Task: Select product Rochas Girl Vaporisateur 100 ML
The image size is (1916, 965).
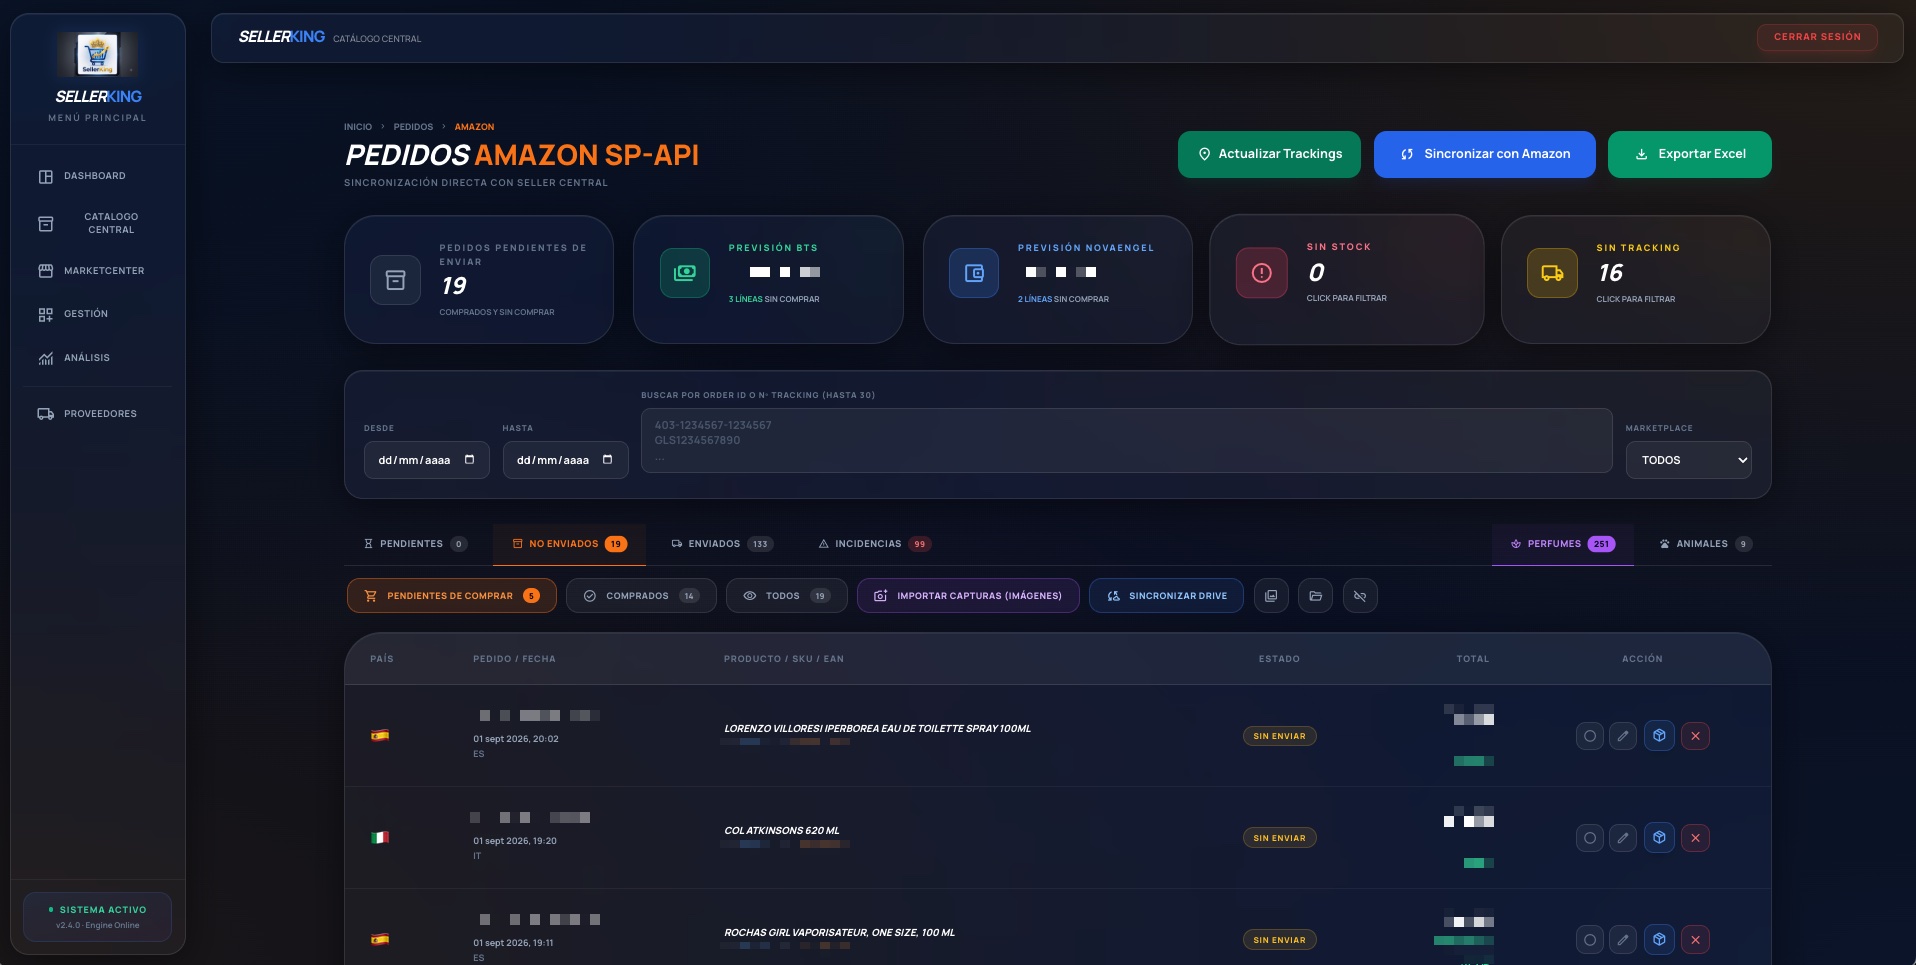Action: pos(839,933)
